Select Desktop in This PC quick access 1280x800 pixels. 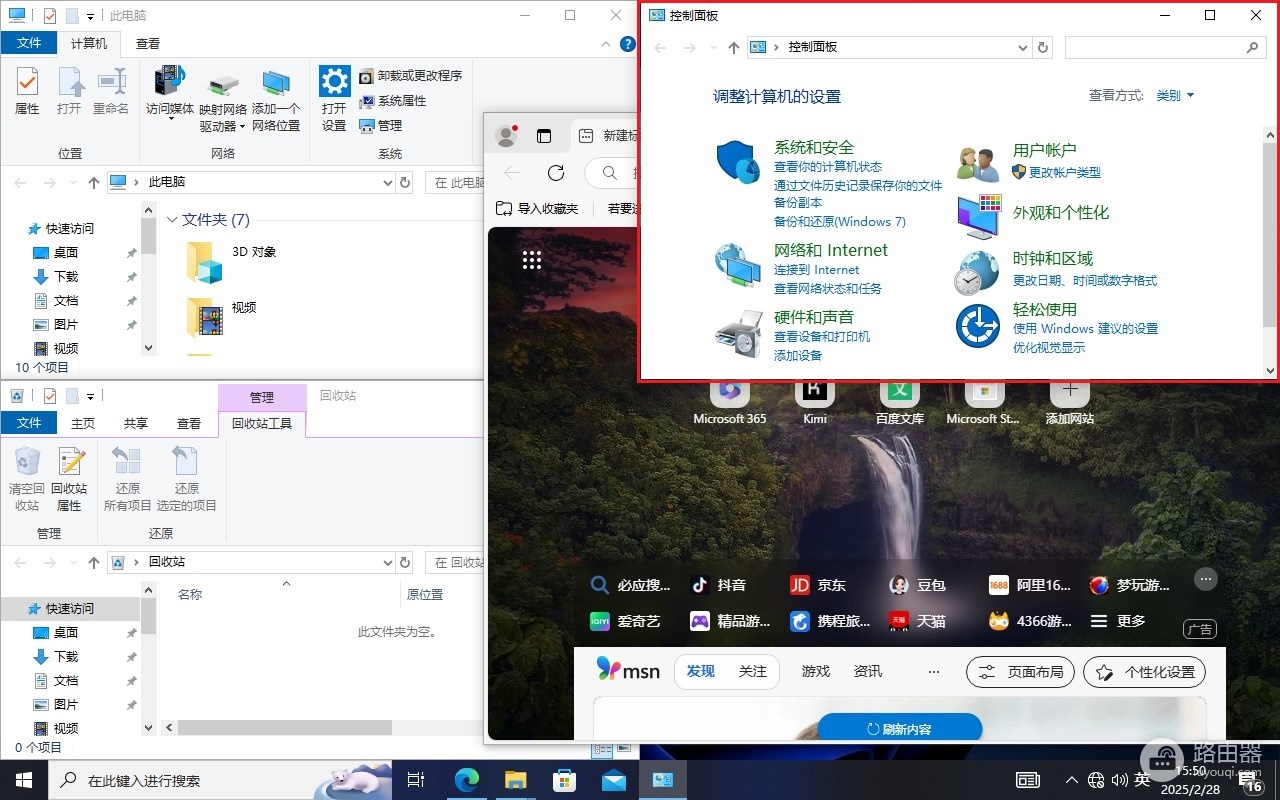[66, 253]
